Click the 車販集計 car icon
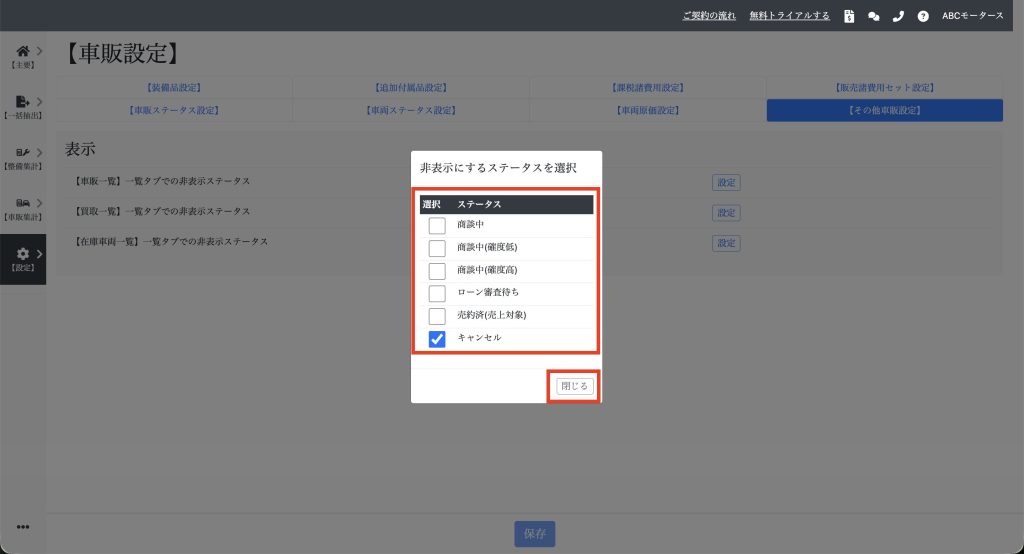 [23, 204]
